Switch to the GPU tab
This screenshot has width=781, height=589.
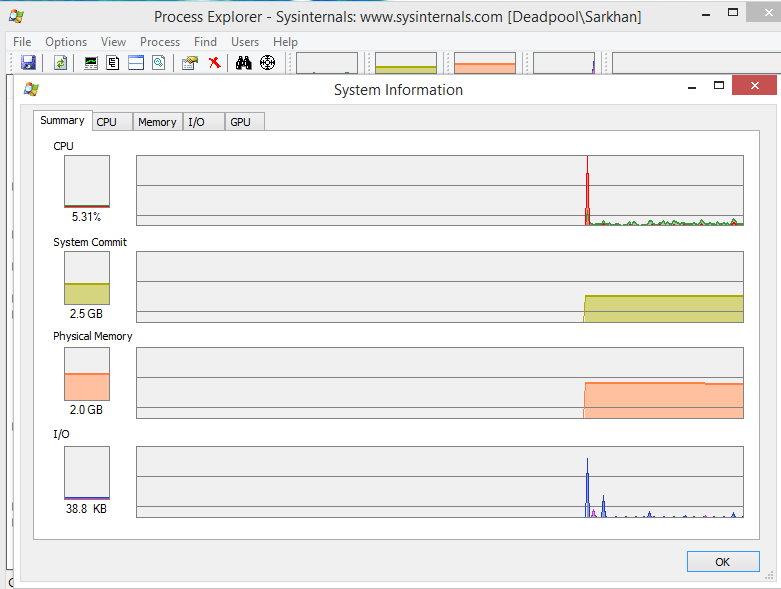tap(245, 122)
